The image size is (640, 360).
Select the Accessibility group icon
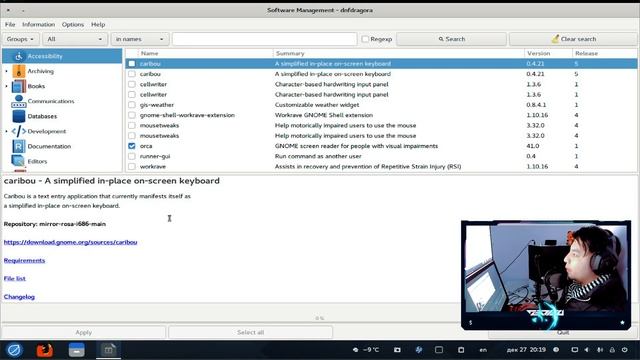click(x=19, y=56)
